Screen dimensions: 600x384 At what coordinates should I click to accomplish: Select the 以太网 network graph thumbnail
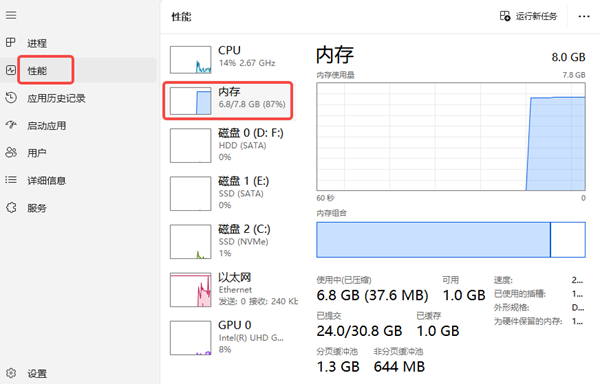[x=190, y=290]
